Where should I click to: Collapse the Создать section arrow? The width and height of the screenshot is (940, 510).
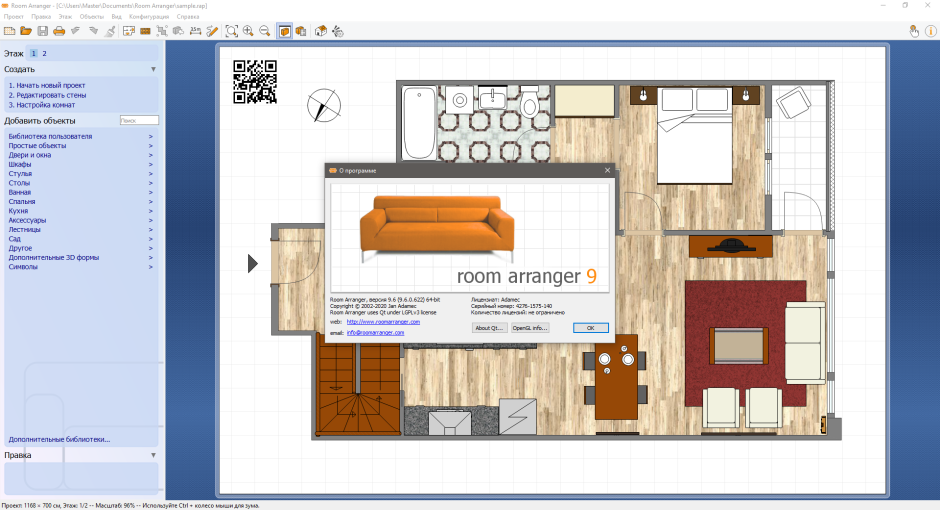pos(153,70)
